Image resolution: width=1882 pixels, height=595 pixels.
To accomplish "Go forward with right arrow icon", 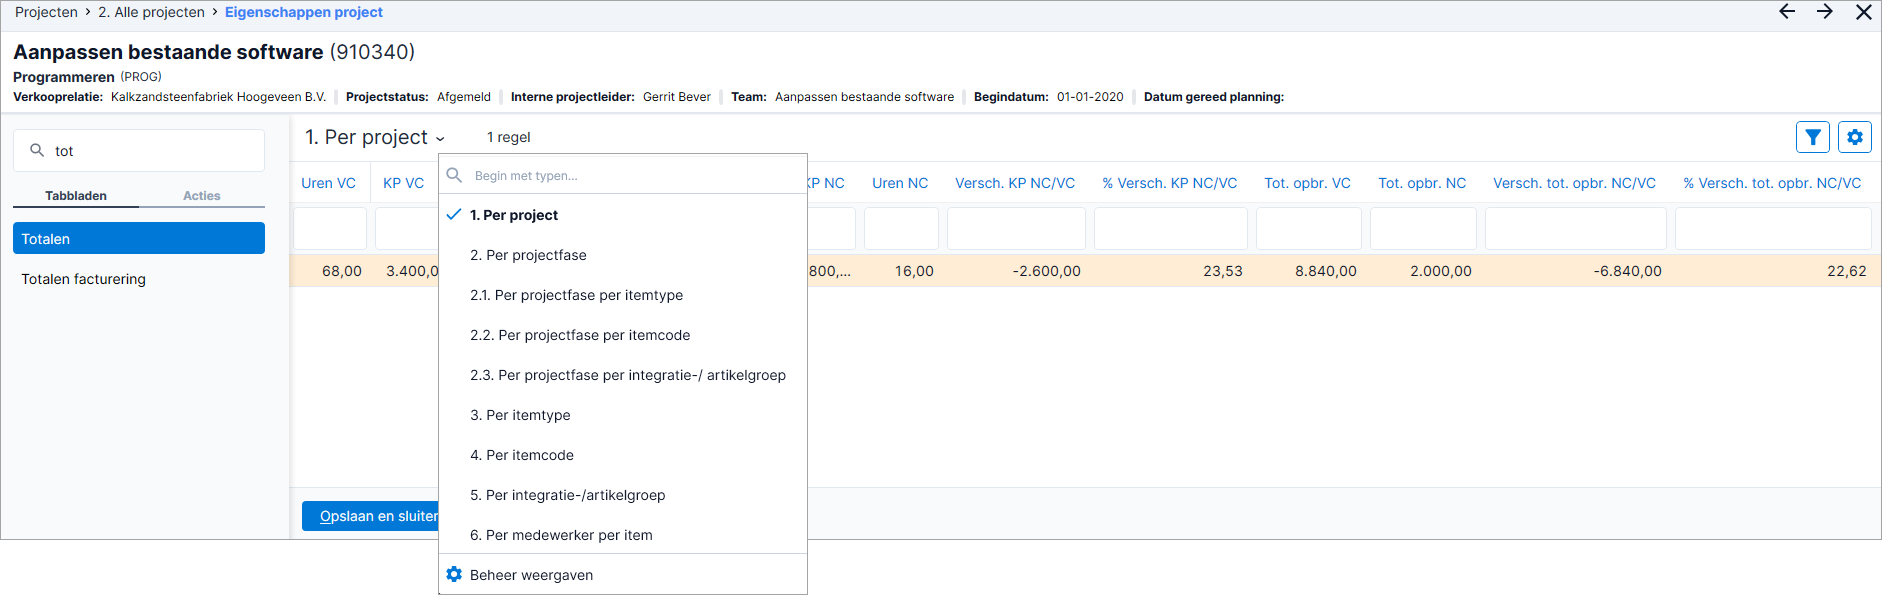I will pos(1825,12).
